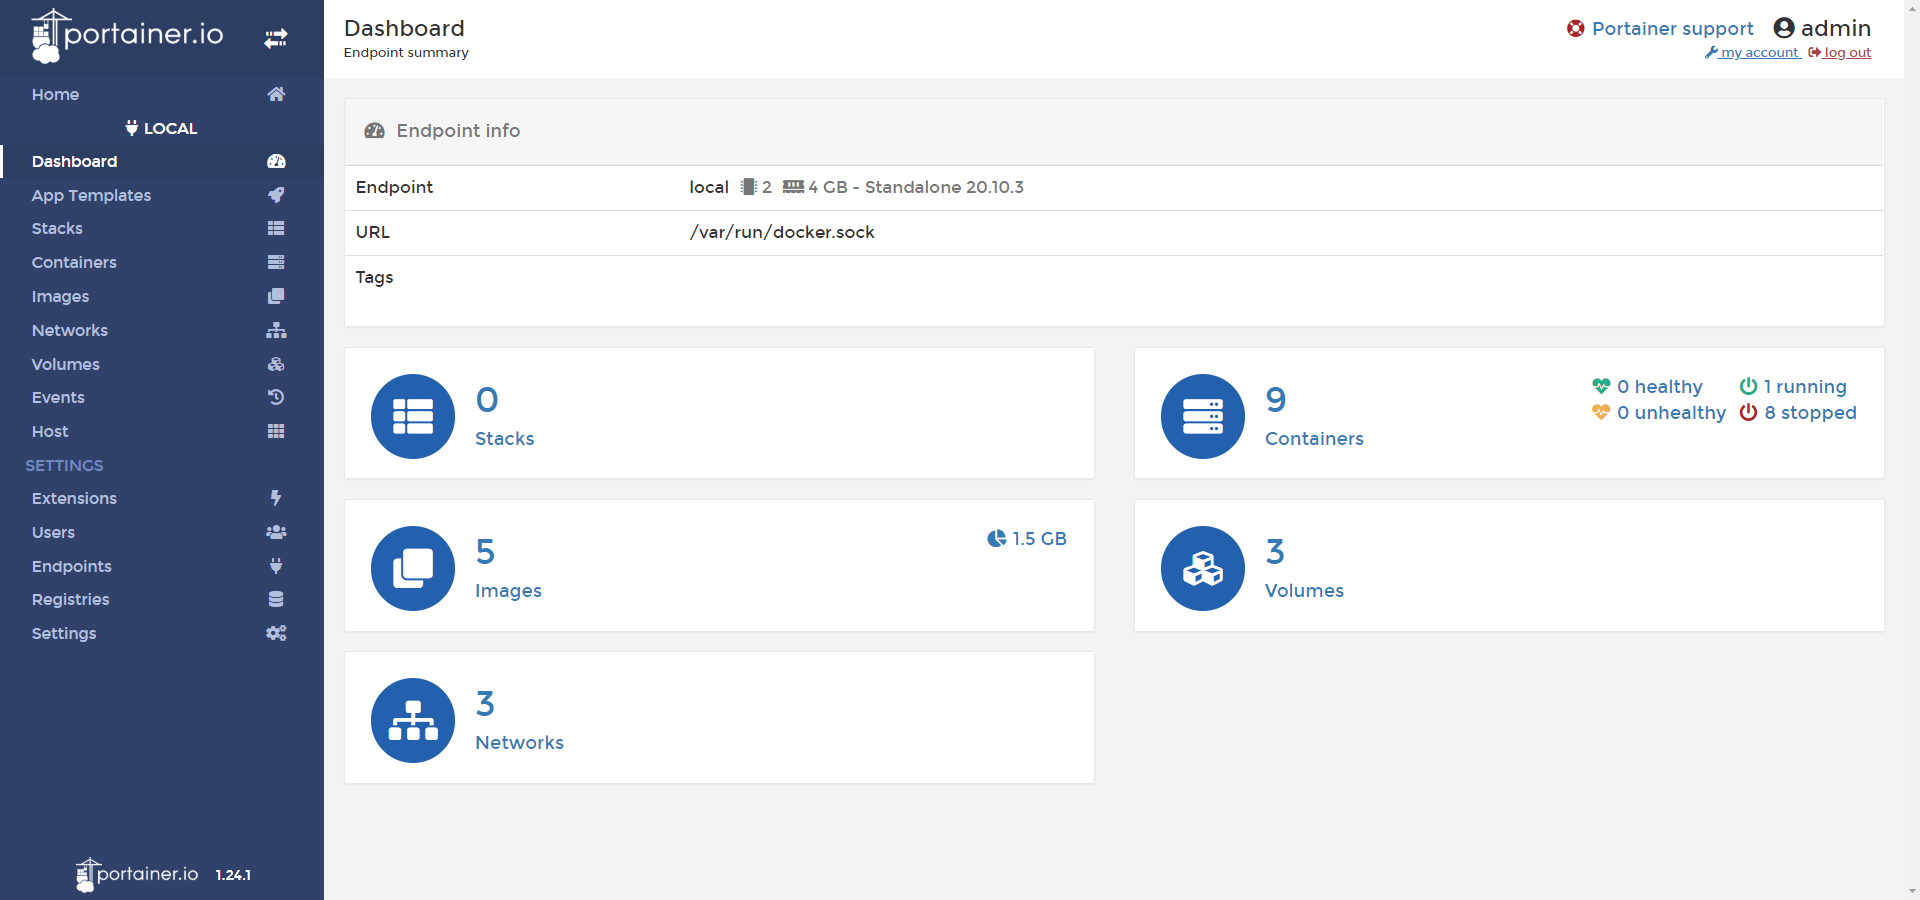Click the portainer.io logo at top left
The width and height of the screenshot is (1920, 900).
(128, 36)
